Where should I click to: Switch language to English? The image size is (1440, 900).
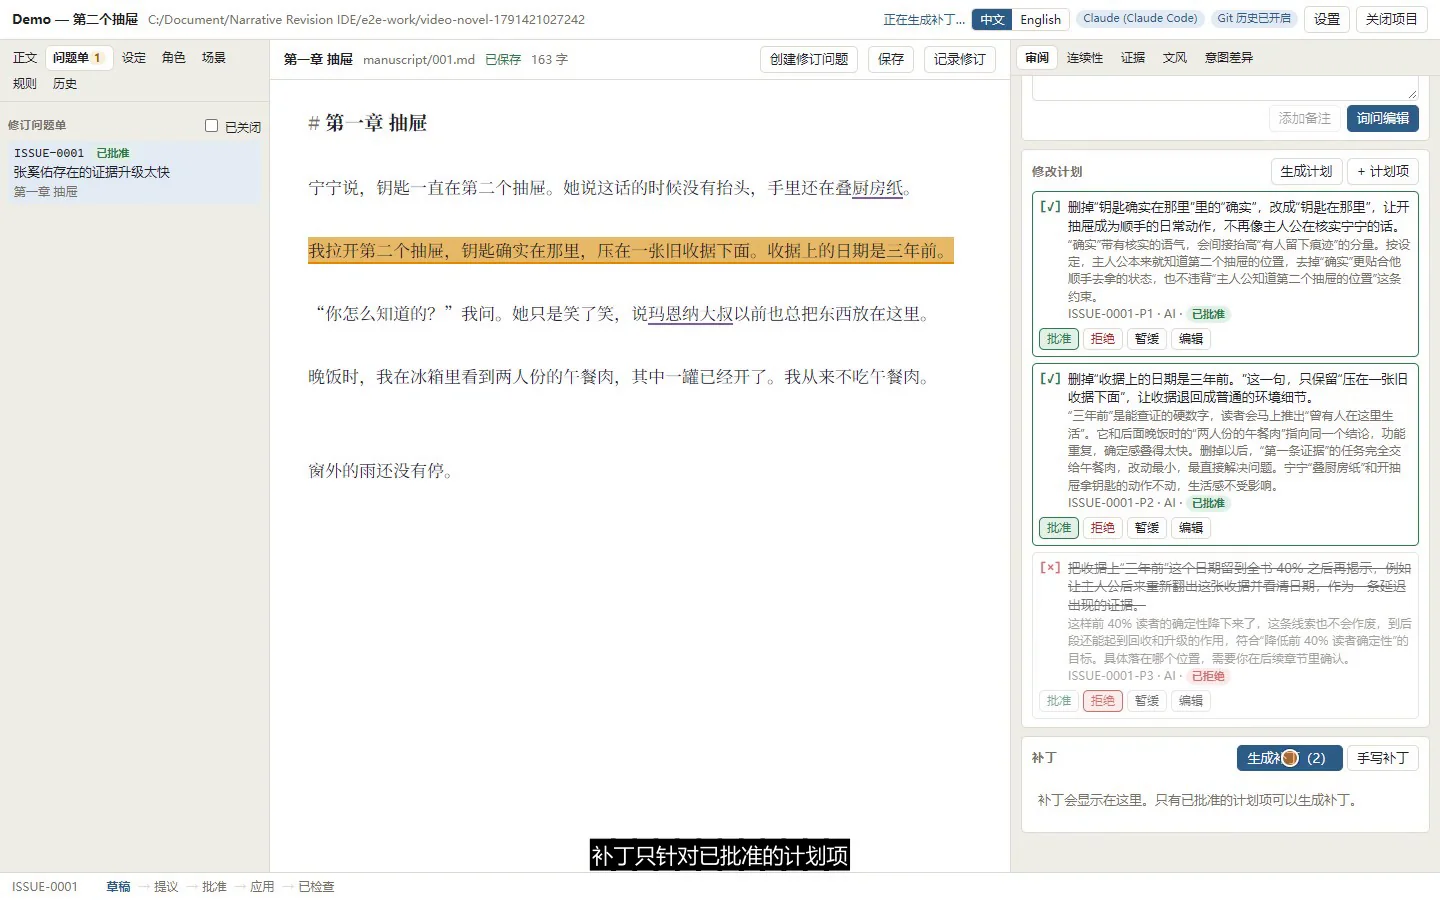pyautogui.click(x=1041, y=19)
